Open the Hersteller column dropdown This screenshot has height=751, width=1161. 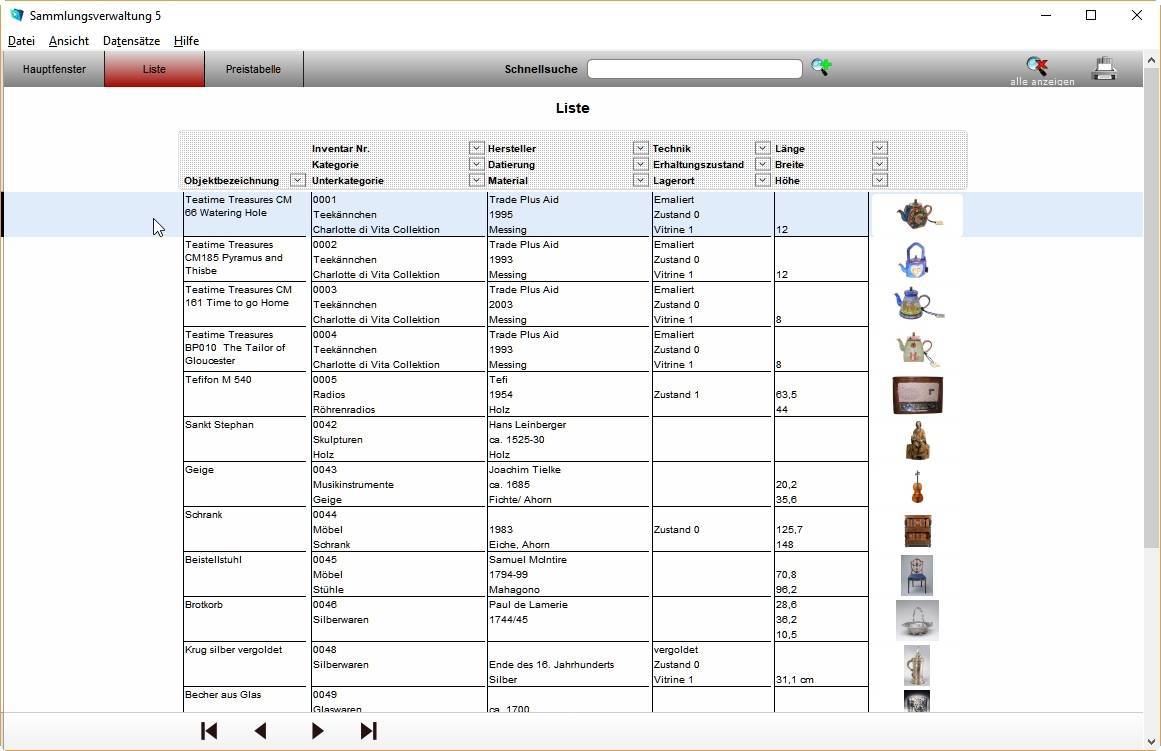pyautogui.click(x=640, y=148)
